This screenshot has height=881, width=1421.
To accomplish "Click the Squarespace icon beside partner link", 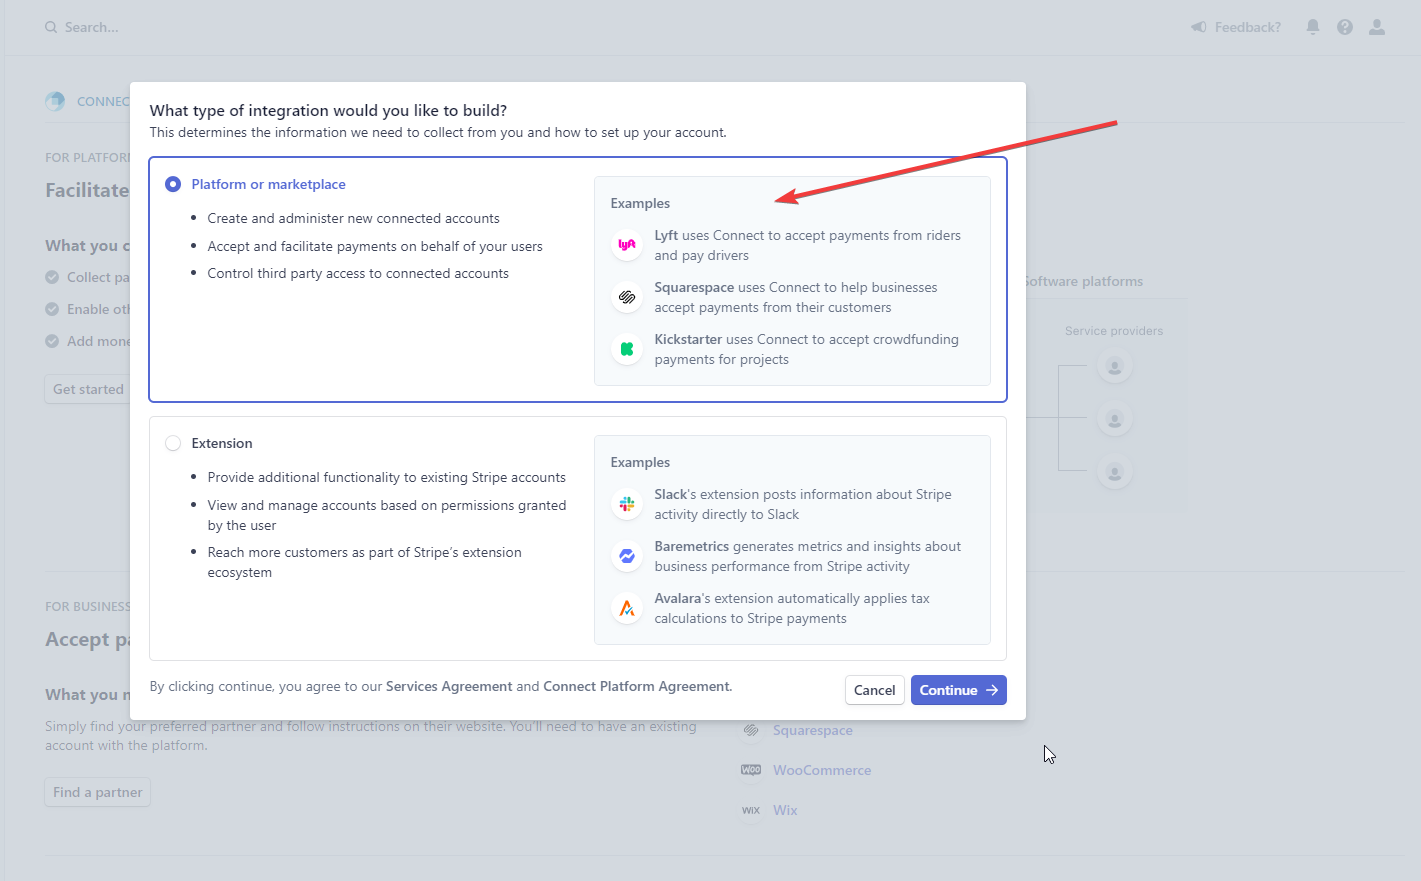I will coord(751,730).
